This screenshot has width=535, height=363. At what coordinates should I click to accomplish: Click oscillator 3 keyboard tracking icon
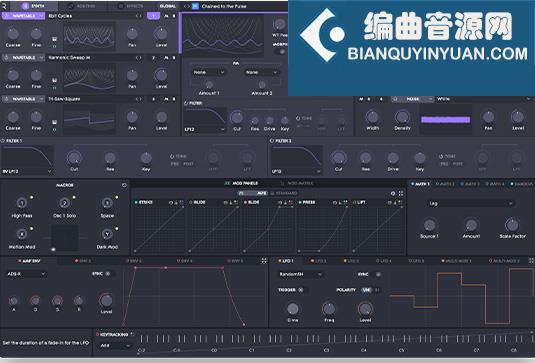point(54,122)
